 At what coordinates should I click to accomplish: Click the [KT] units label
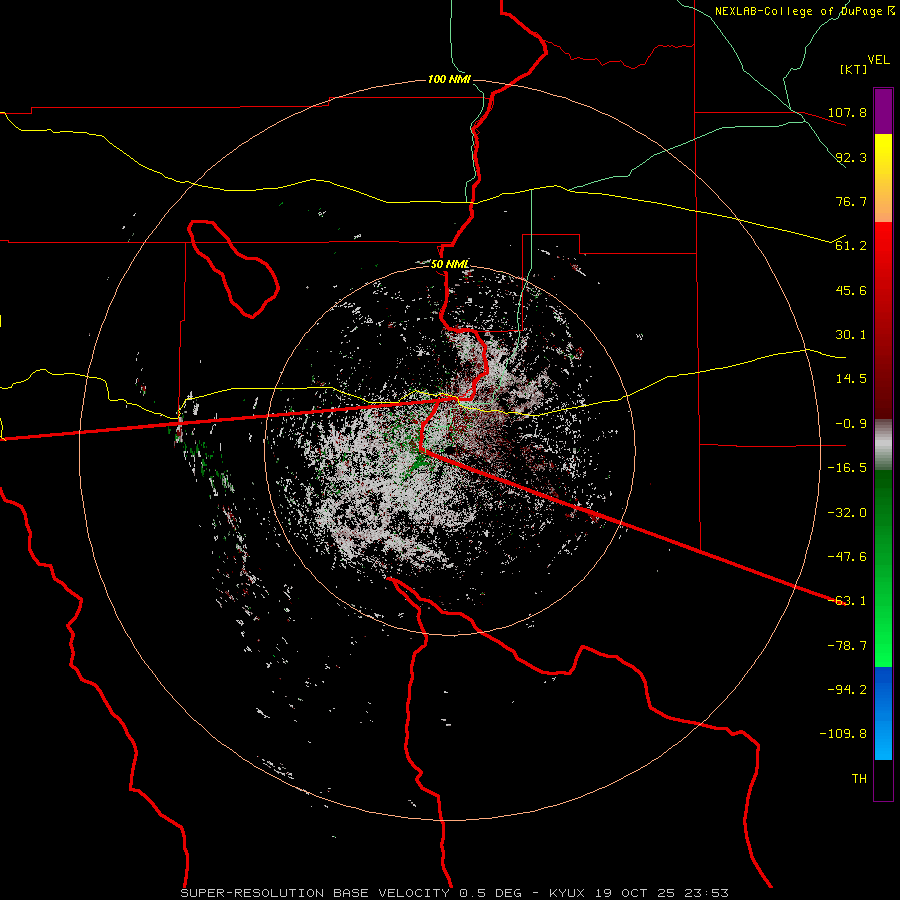[x=854, y=69]
